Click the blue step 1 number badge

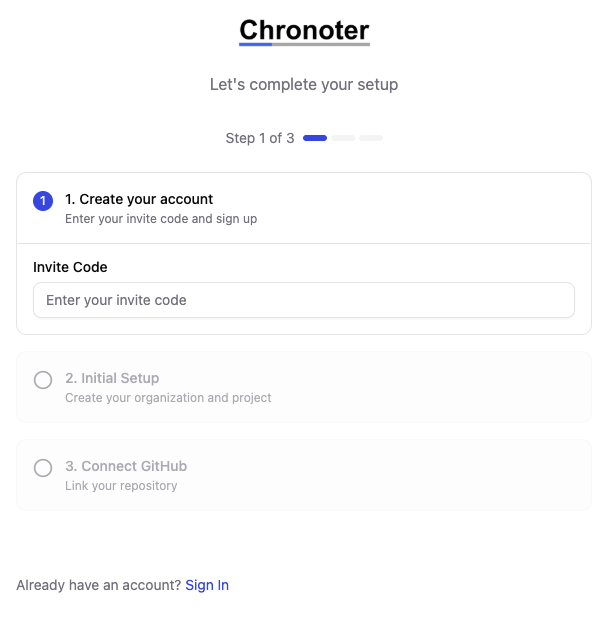[x=43, y=201]
